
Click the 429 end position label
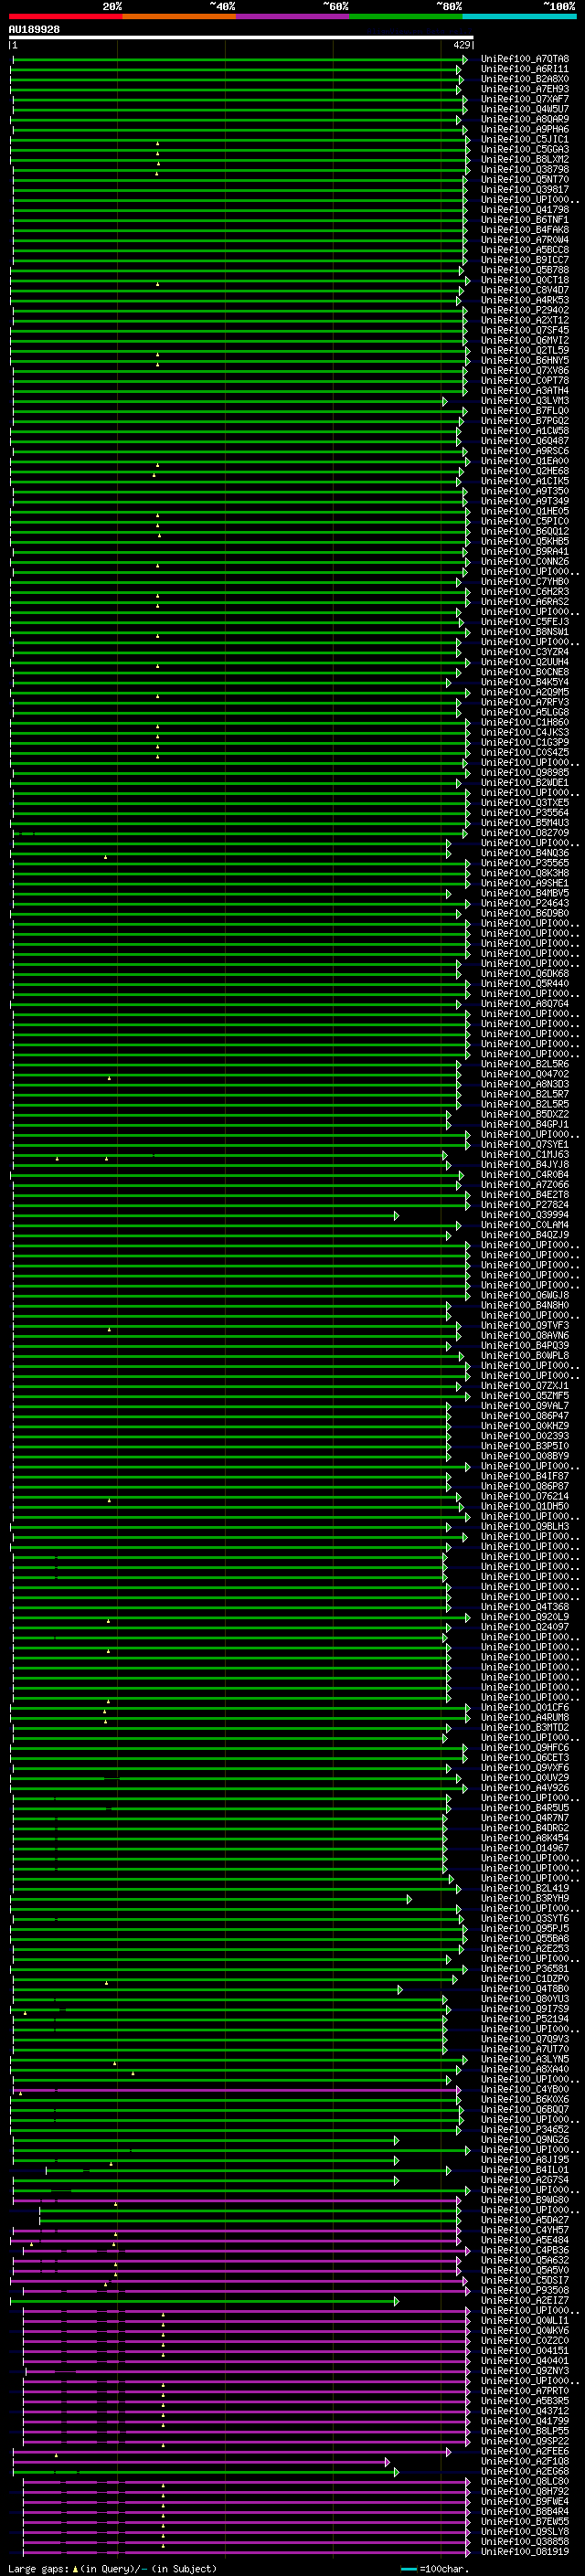(x=461, y=45)
